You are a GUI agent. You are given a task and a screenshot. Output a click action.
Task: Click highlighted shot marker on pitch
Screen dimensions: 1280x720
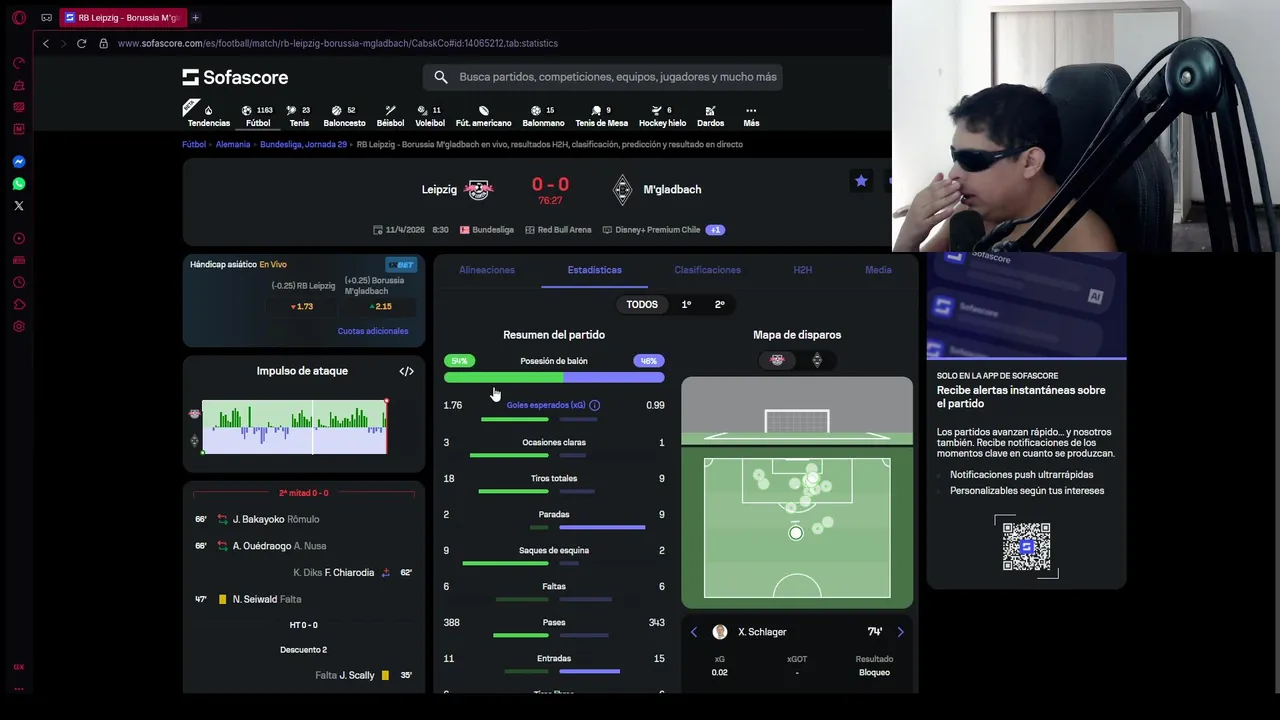pos(796,533)
